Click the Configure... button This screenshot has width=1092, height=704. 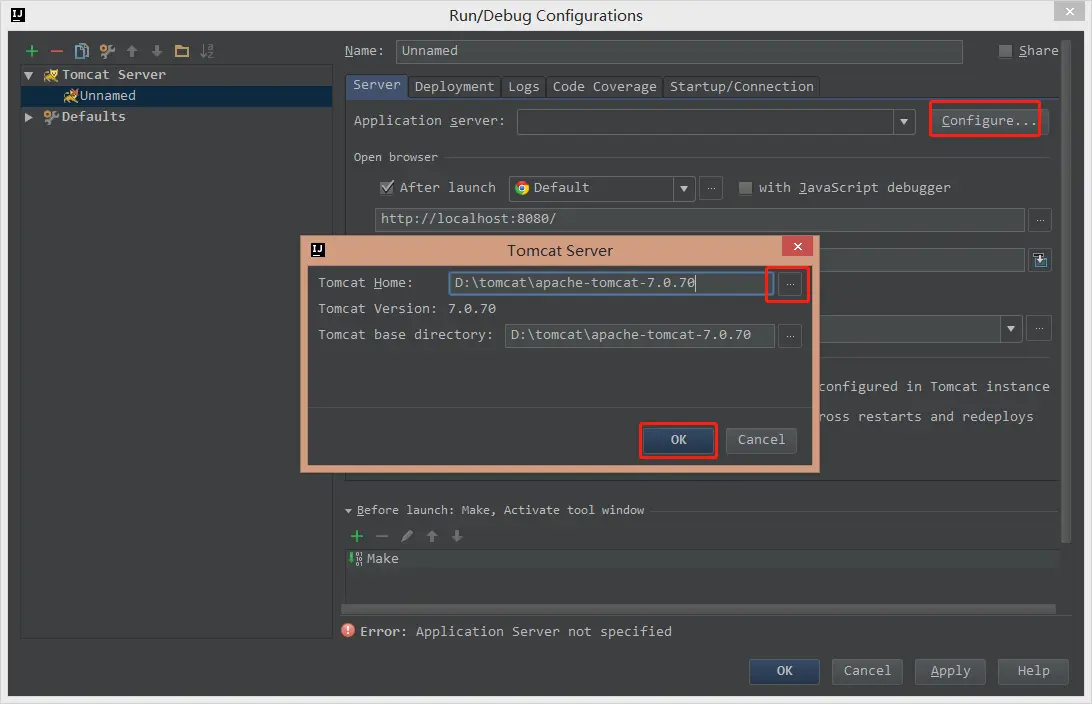point(989,120)
